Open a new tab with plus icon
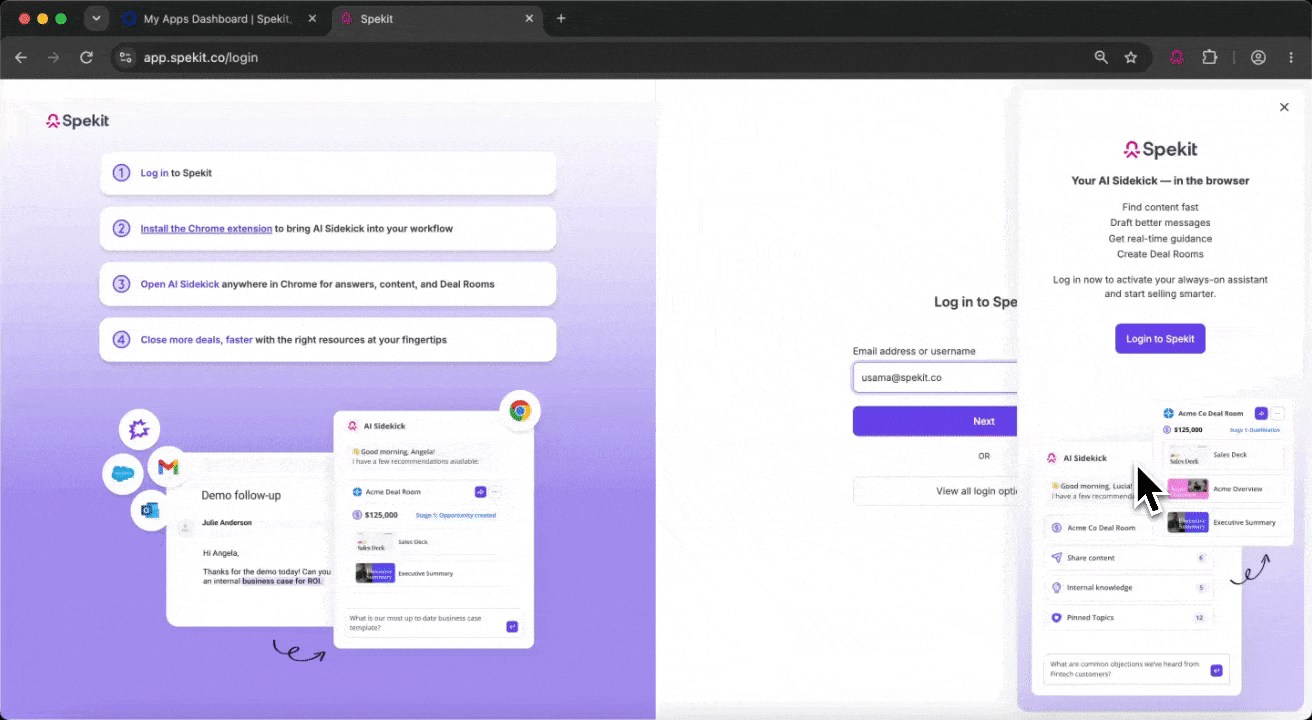This screenshot has height=720, width=1312. 561,18
